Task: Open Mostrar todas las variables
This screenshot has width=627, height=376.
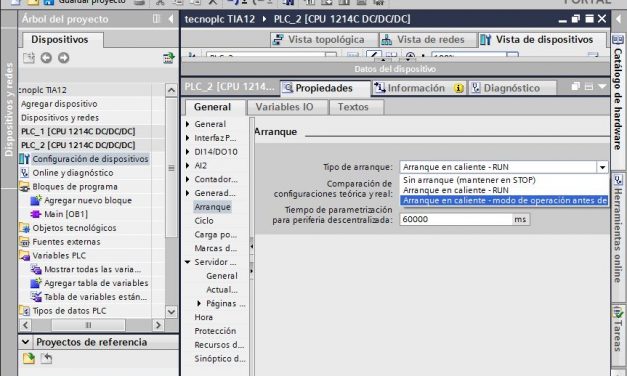Action: pos(92,269)
